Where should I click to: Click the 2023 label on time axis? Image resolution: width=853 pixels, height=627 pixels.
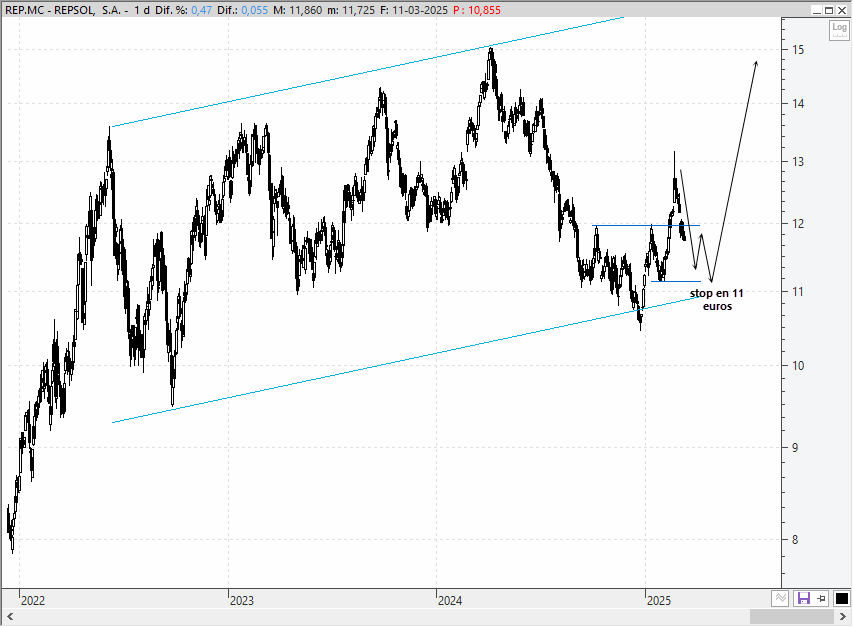(x=242, y=600)
